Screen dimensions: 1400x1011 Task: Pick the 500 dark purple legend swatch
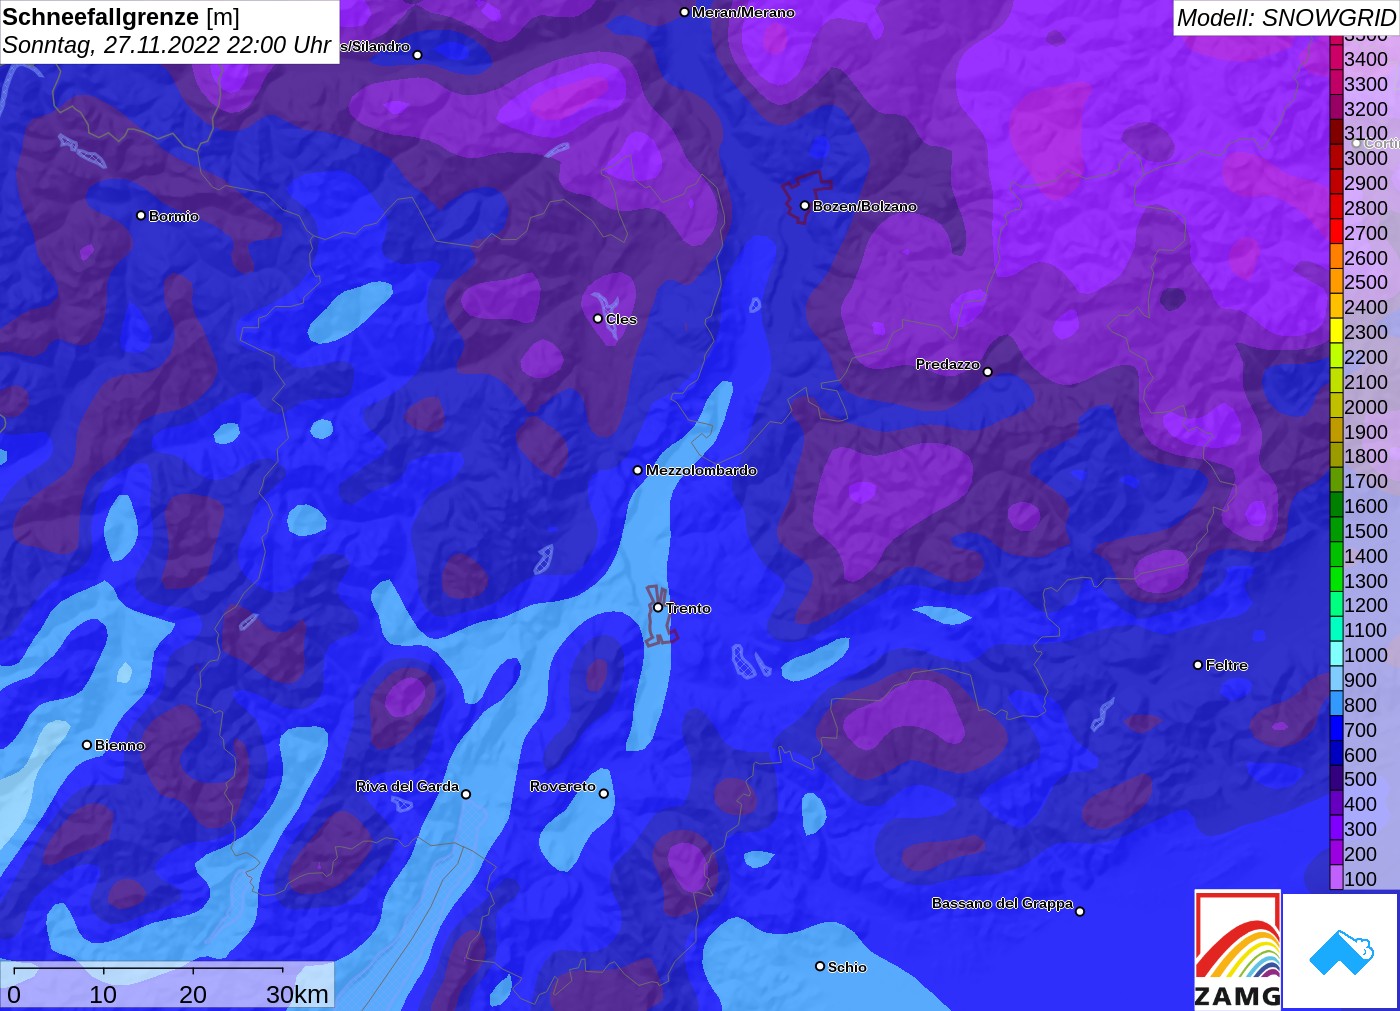[1336, 778]
